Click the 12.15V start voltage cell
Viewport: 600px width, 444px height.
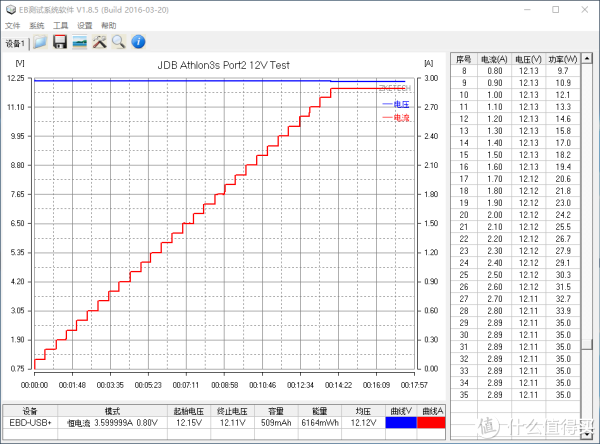pyautogui.click(x=189, y=423)
